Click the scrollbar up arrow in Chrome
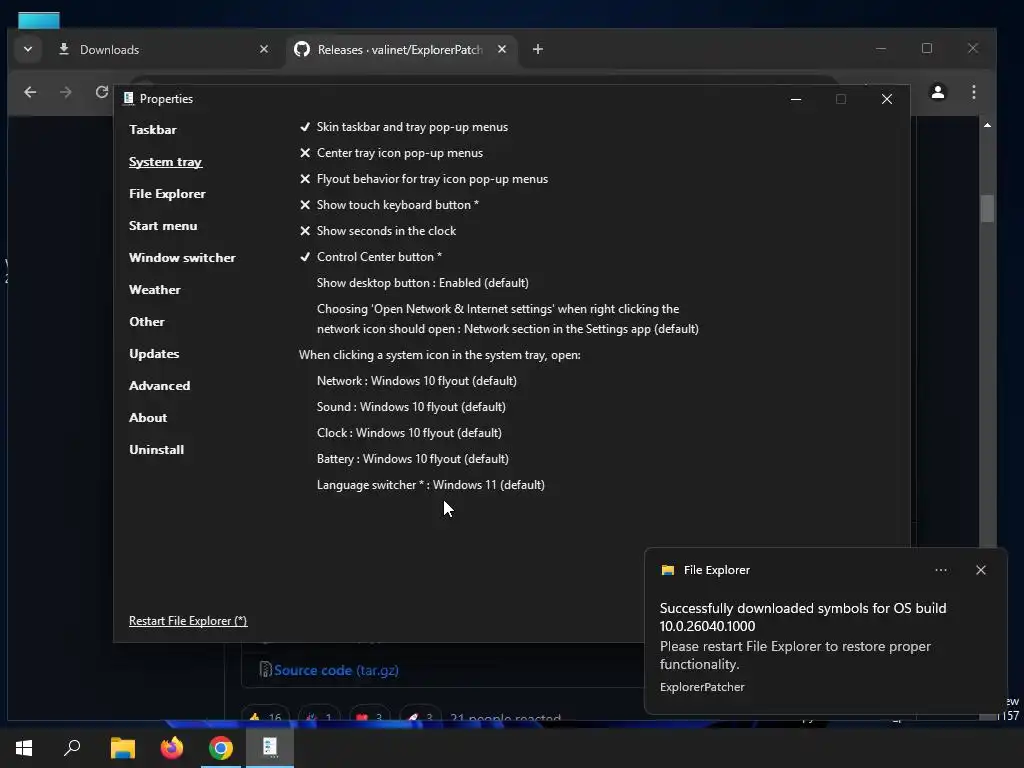Viewport: 1024px width, 768px height. (987, 125)
